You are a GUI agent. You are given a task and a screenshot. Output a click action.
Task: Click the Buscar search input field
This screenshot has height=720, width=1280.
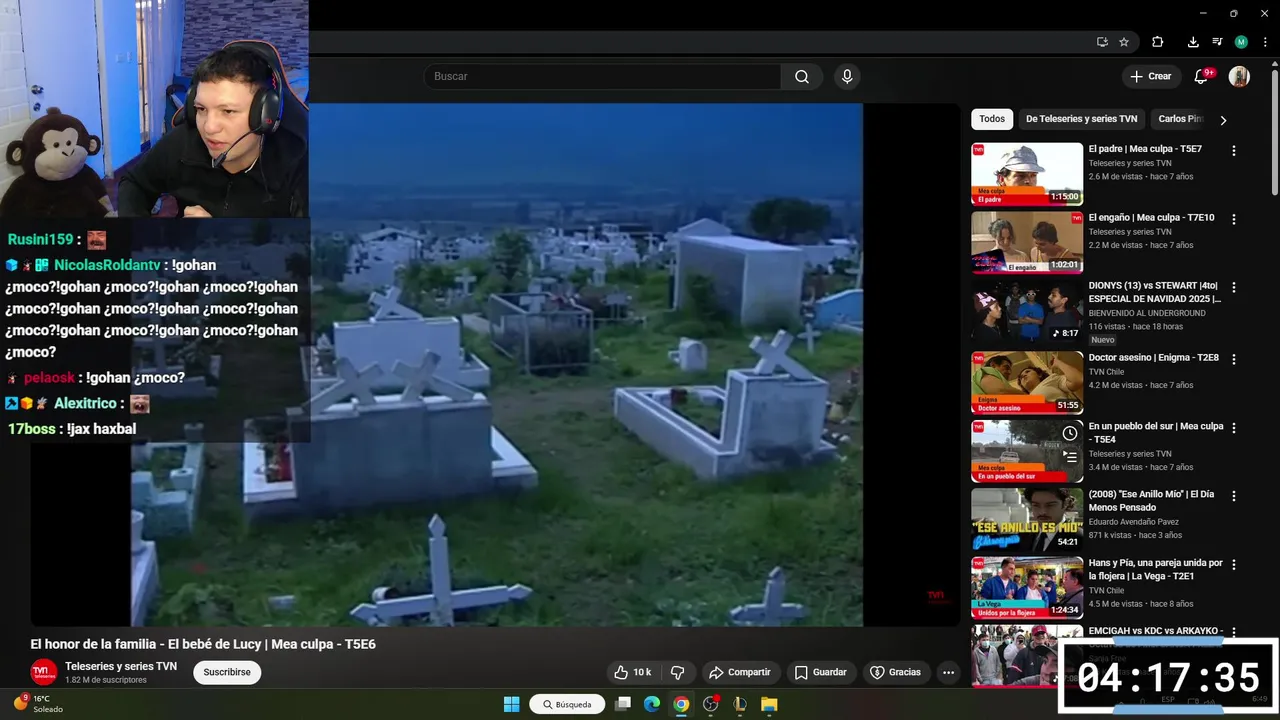602,76
